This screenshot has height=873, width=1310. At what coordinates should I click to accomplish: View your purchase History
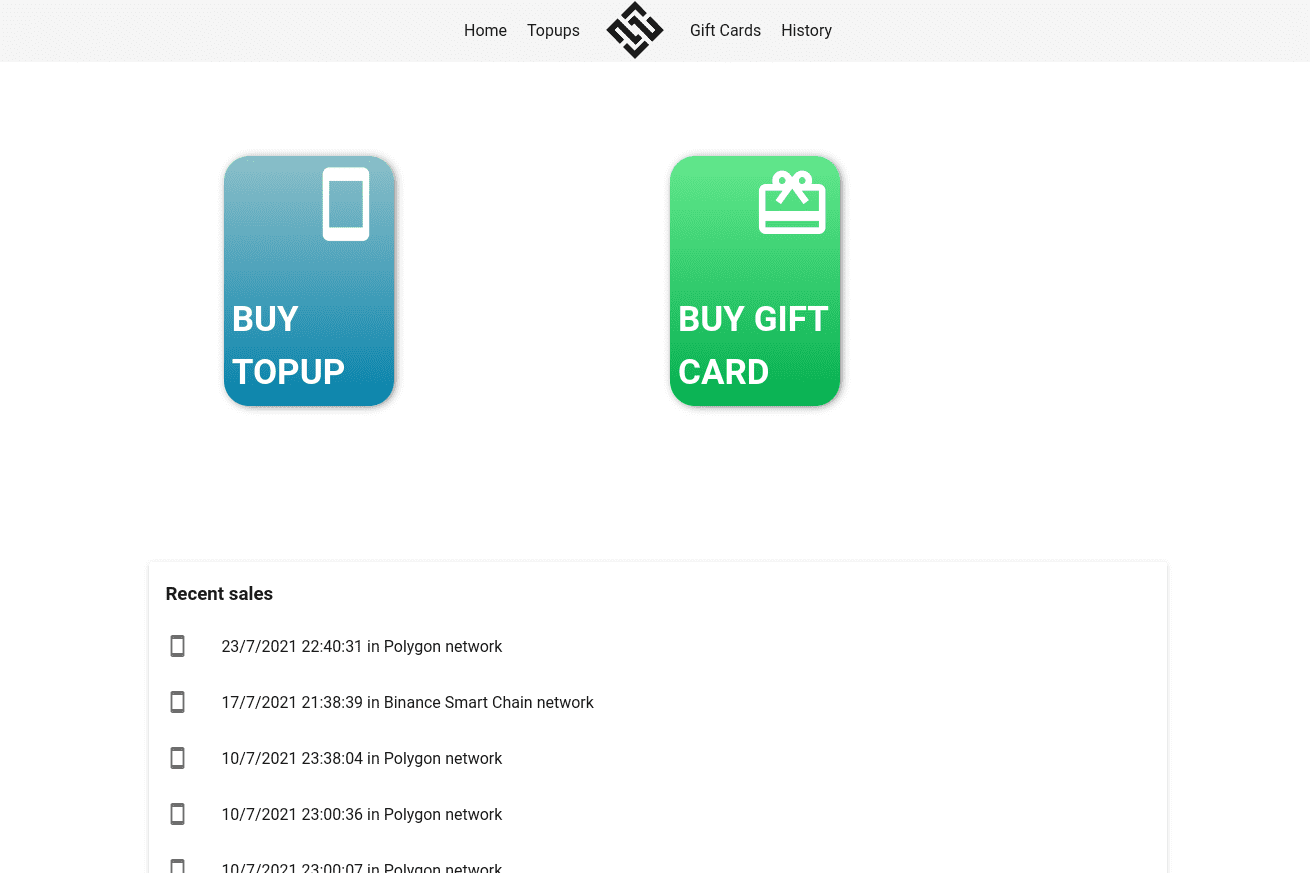tap(806, 30)
